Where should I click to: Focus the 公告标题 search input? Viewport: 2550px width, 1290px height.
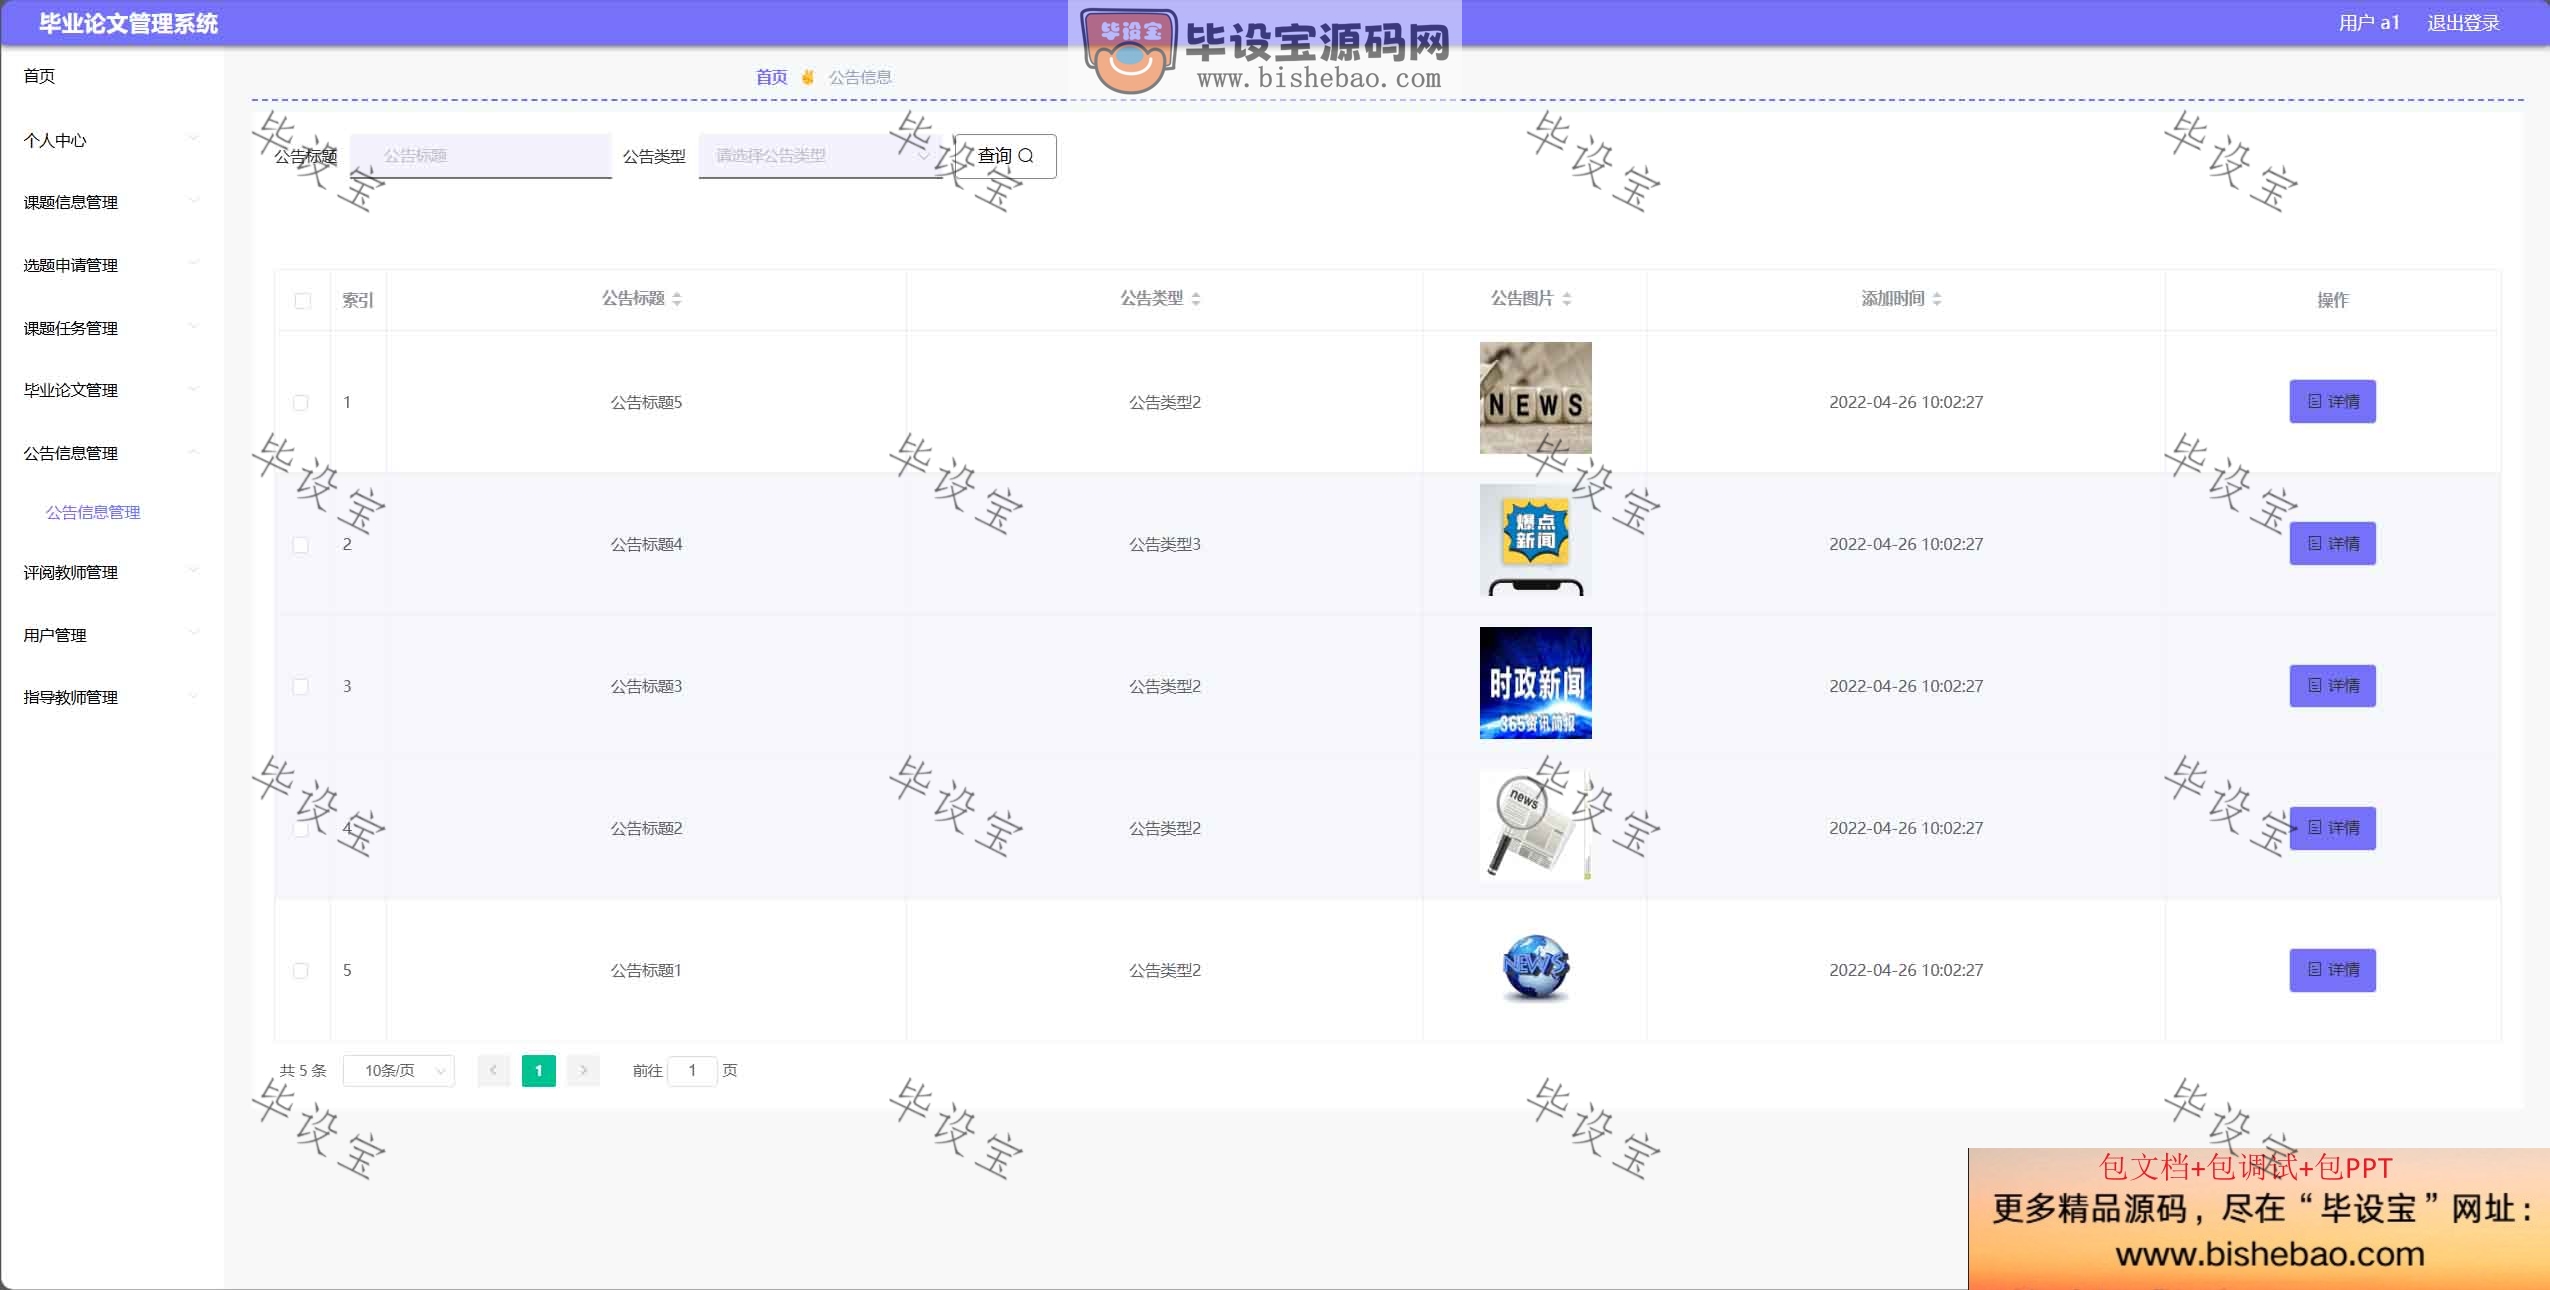point(481,156)
